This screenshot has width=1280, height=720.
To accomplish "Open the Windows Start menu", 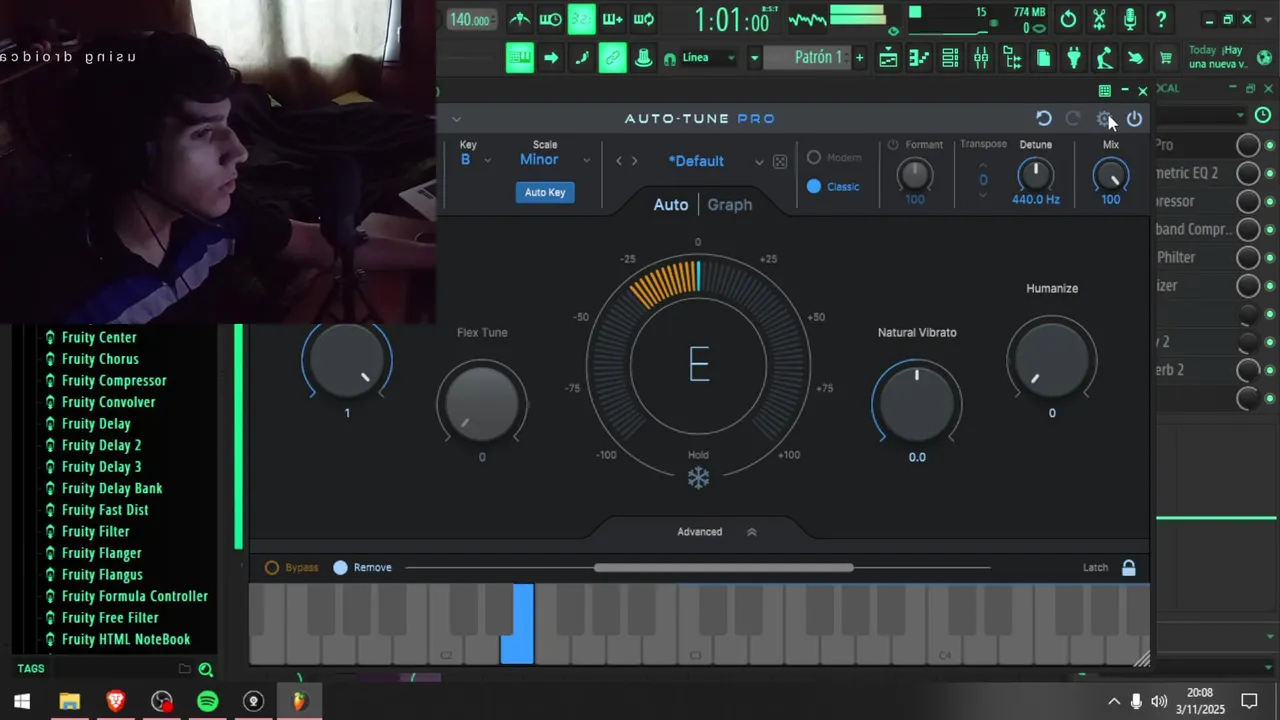I will pos(22,701).
